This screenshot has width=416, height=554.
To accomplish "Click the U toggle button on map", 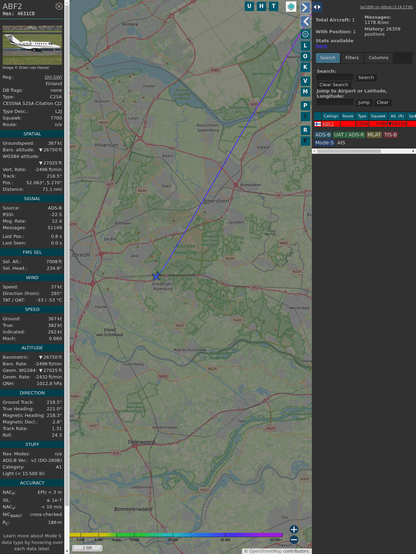I will coord(250,6).
